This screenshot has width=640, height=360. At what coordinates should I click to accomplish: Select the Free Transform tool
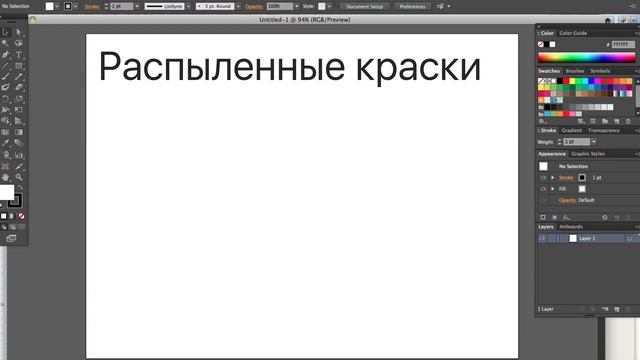point(19,110)
